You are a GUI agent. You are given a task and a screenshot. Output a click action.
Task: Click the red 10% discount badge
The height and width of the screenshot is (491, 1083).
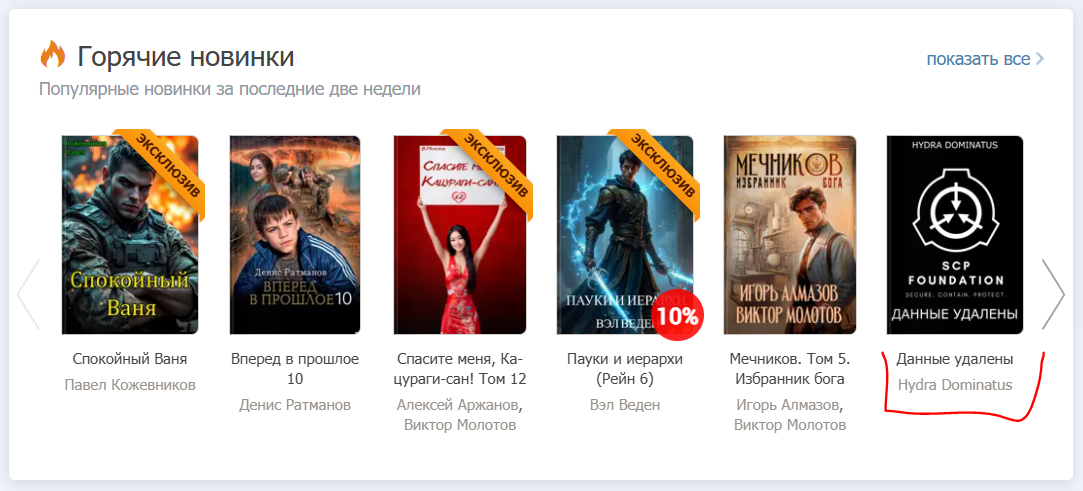point(677,316)
